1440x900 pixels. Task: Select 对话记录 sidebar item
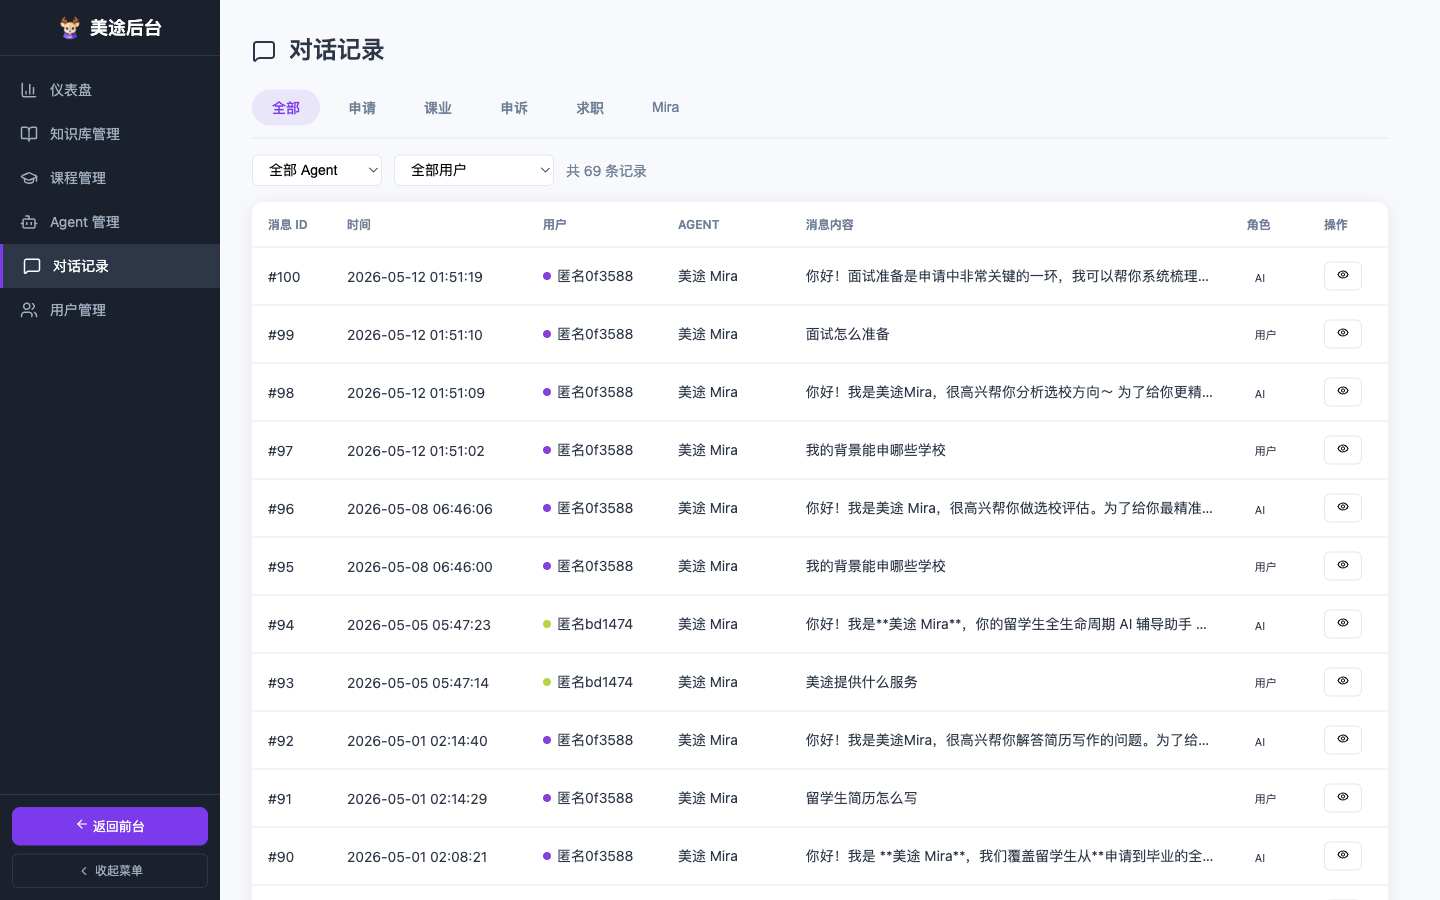coord(110,266)
